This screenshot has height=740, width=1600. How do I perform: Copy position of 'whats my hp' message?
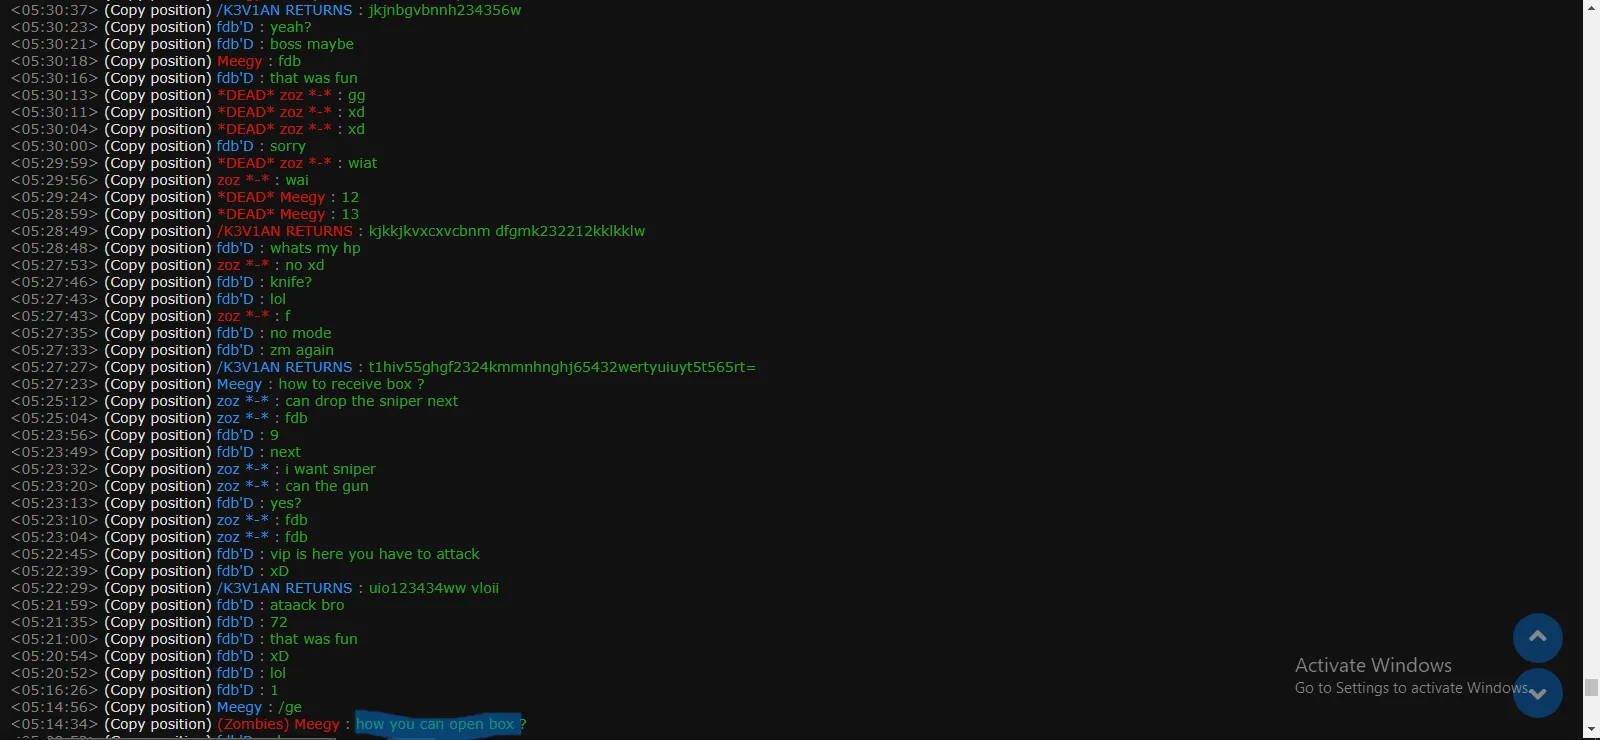click(158, 248)
